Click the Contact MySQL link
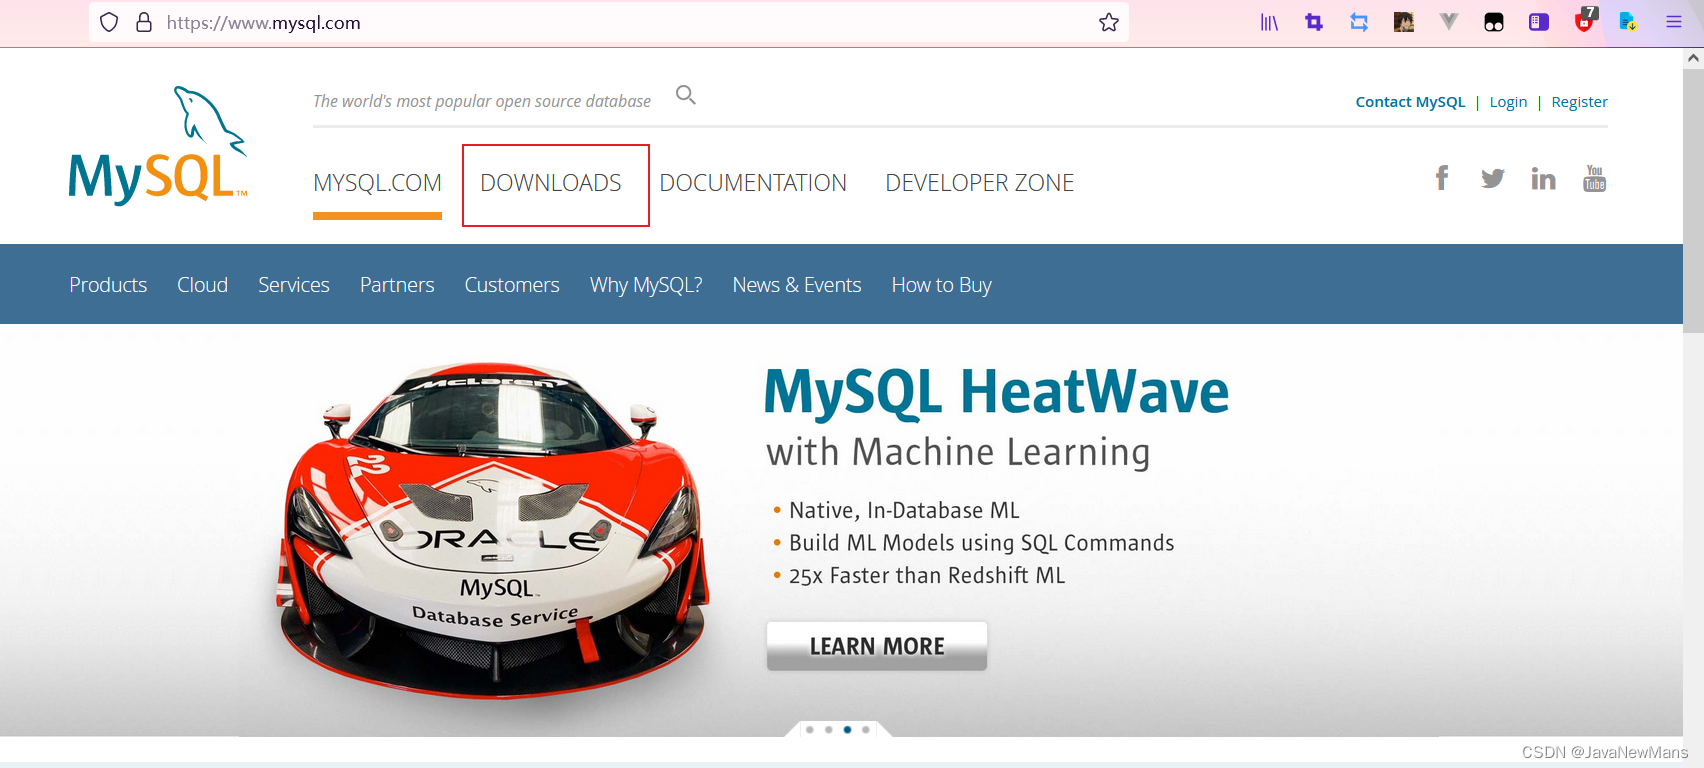 click(1410, 102)
